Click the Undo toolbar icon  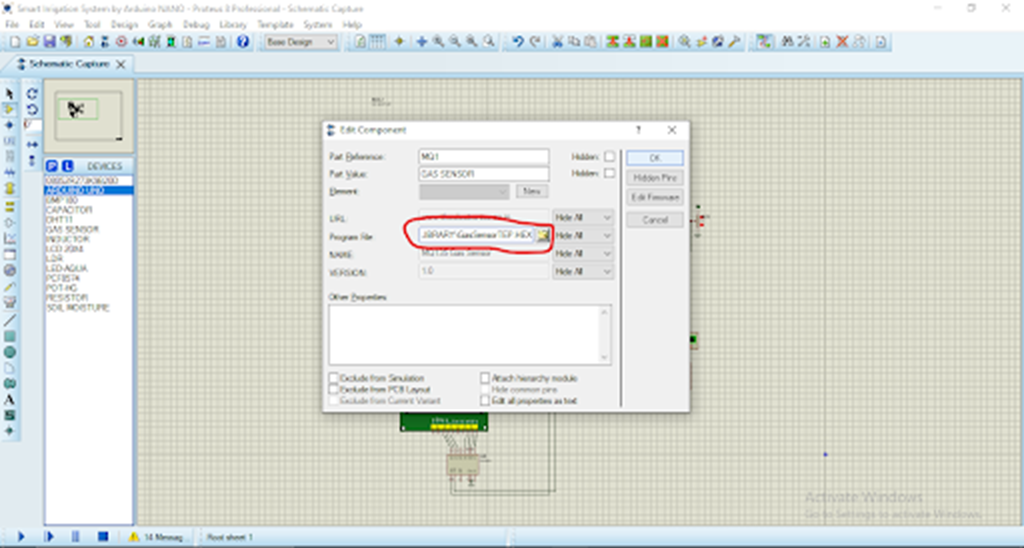(517, 42)
